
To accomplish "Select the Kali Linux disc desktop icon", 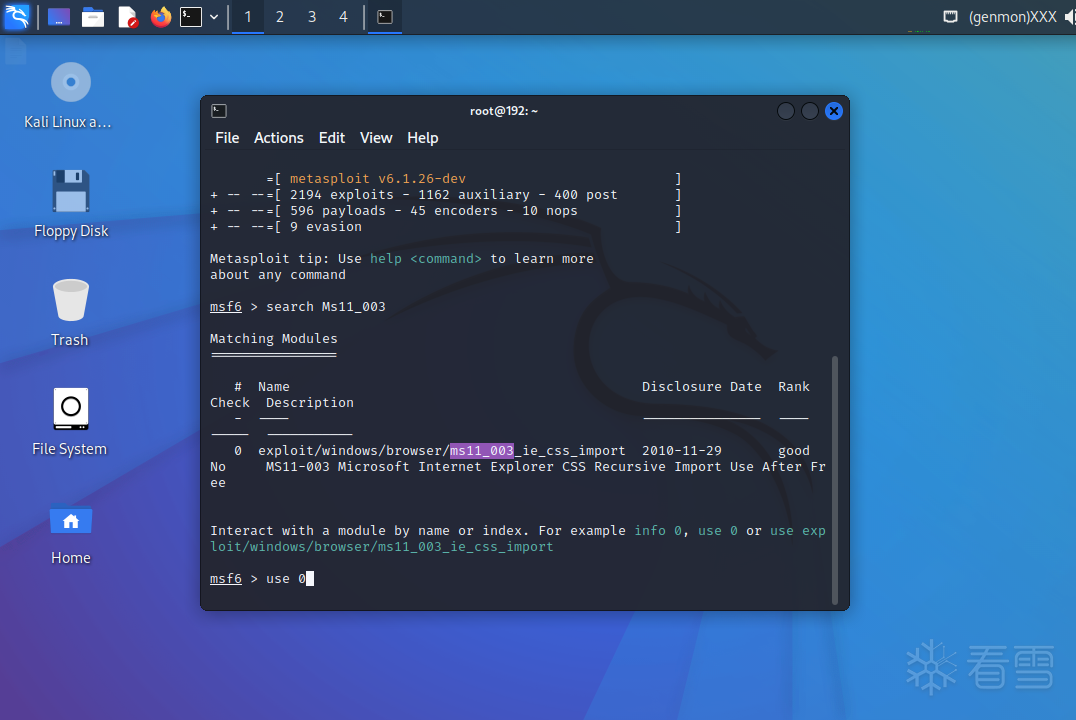I will pos(71,95).
